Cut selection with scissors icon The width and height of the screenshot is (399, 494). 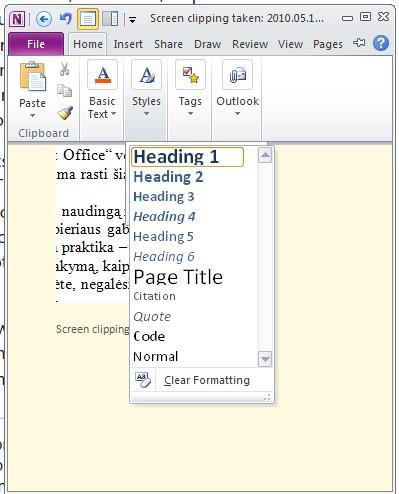coord(65,69)
